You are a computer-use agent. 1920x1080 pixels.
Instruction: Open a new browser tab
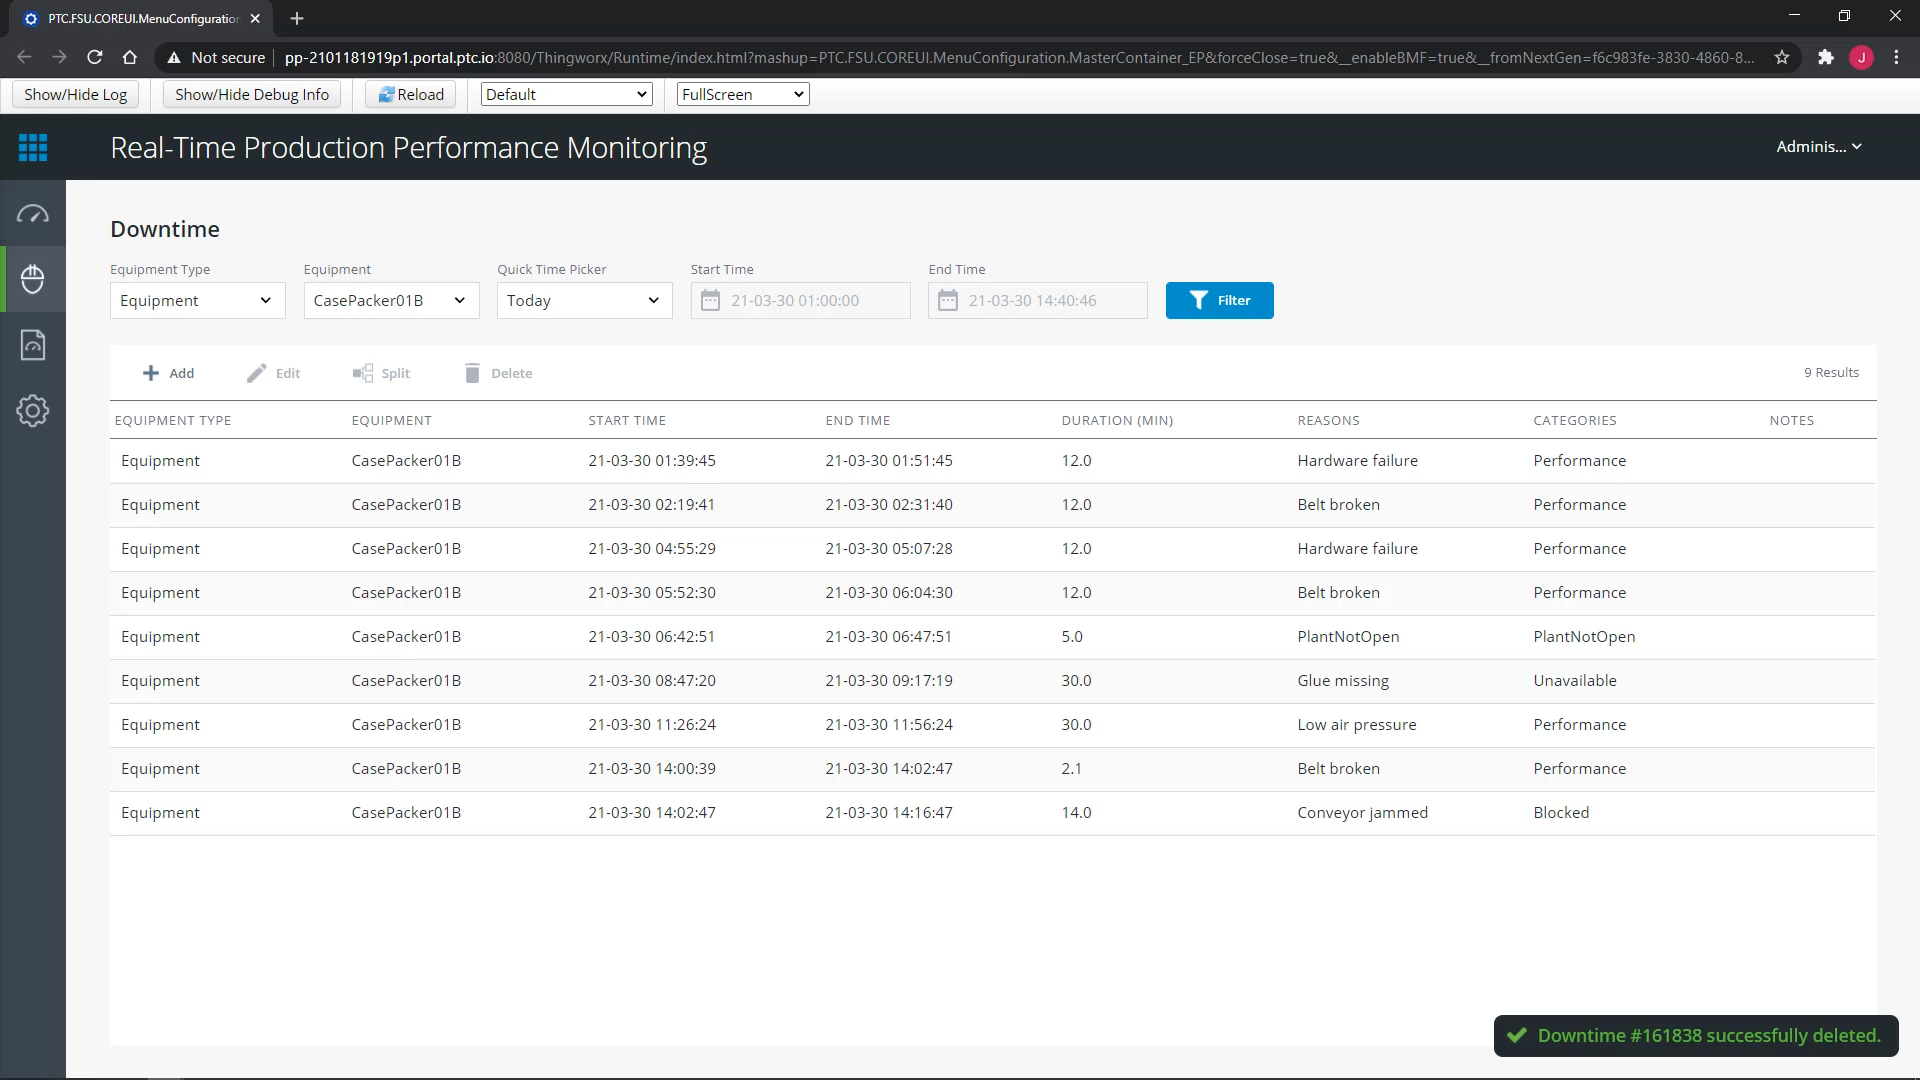297,18
